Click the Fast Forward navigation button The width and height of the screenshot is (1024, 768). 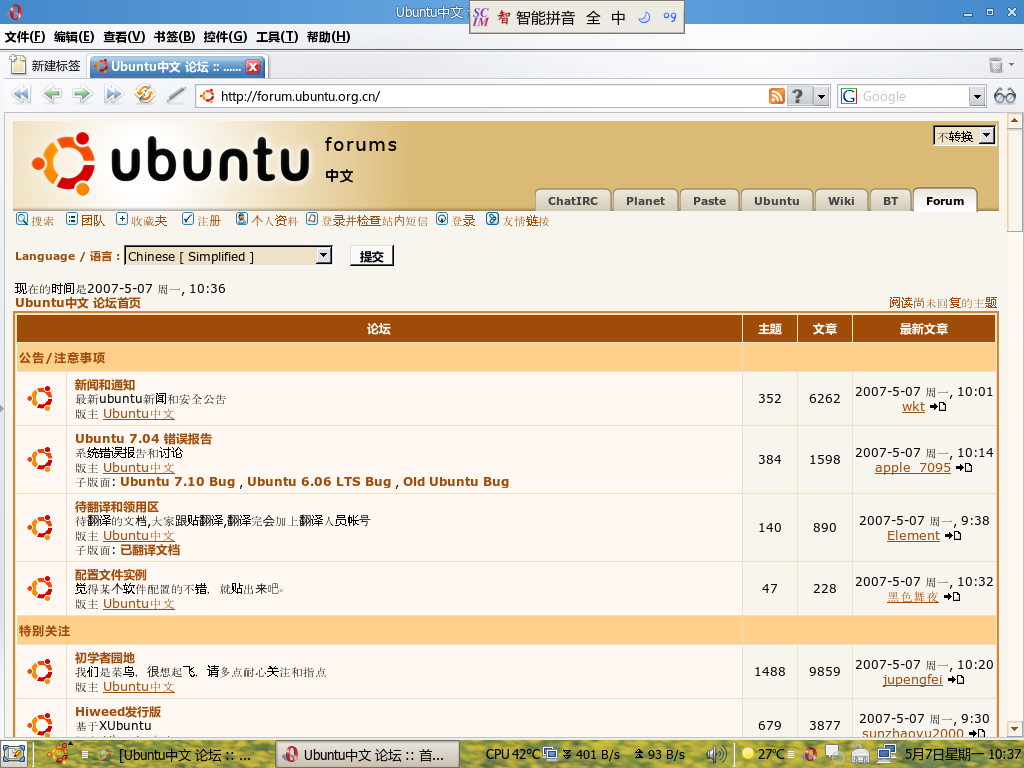pyautogui.click(x=113, y=95)
